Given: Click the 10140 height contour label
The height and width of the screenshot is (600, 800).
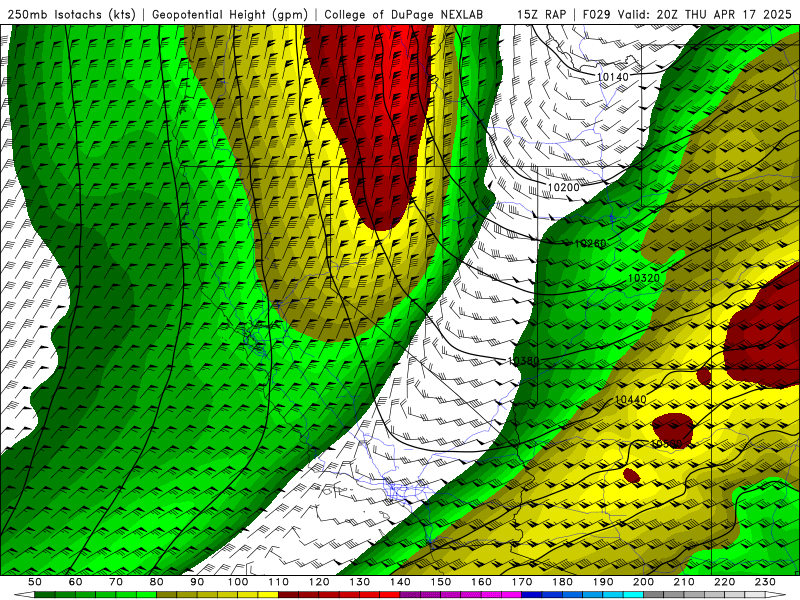Looking at the screenshot, I should point(613,77).
